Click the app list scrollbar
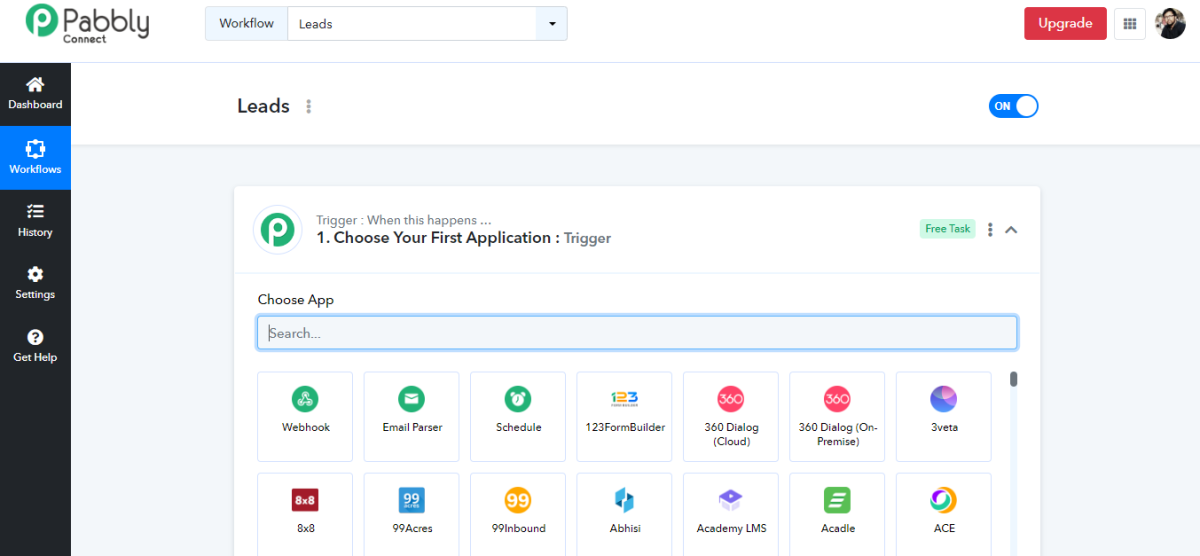This screenshot has width=1200, height=556. tap(1014, 379)
